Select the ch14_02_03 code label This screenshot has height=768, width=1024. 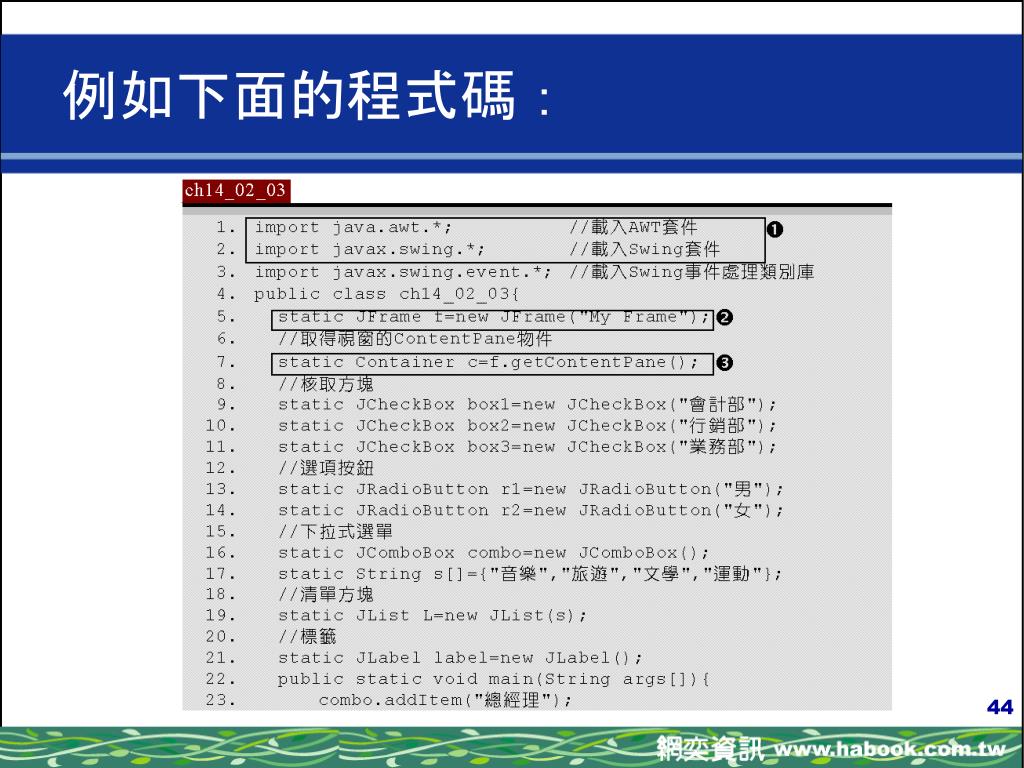(x=236, y=191)
